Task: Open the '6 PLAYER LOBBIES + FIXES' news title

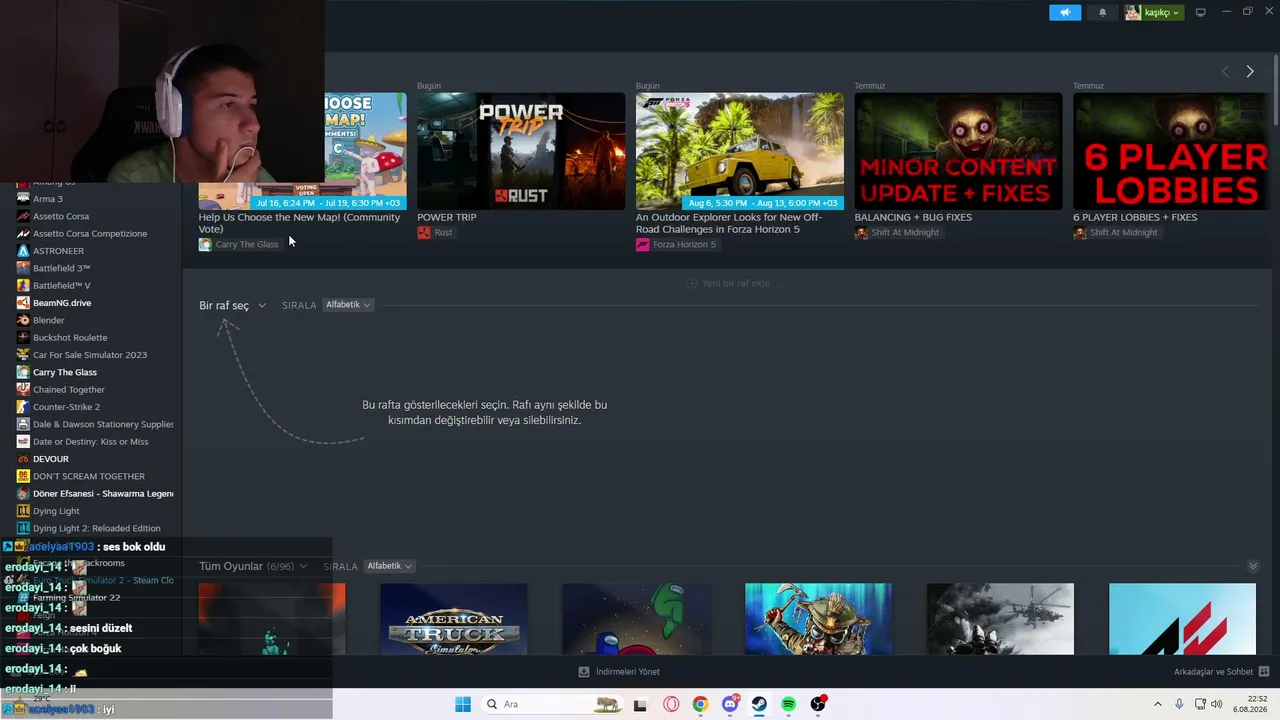Action: 1135,217
